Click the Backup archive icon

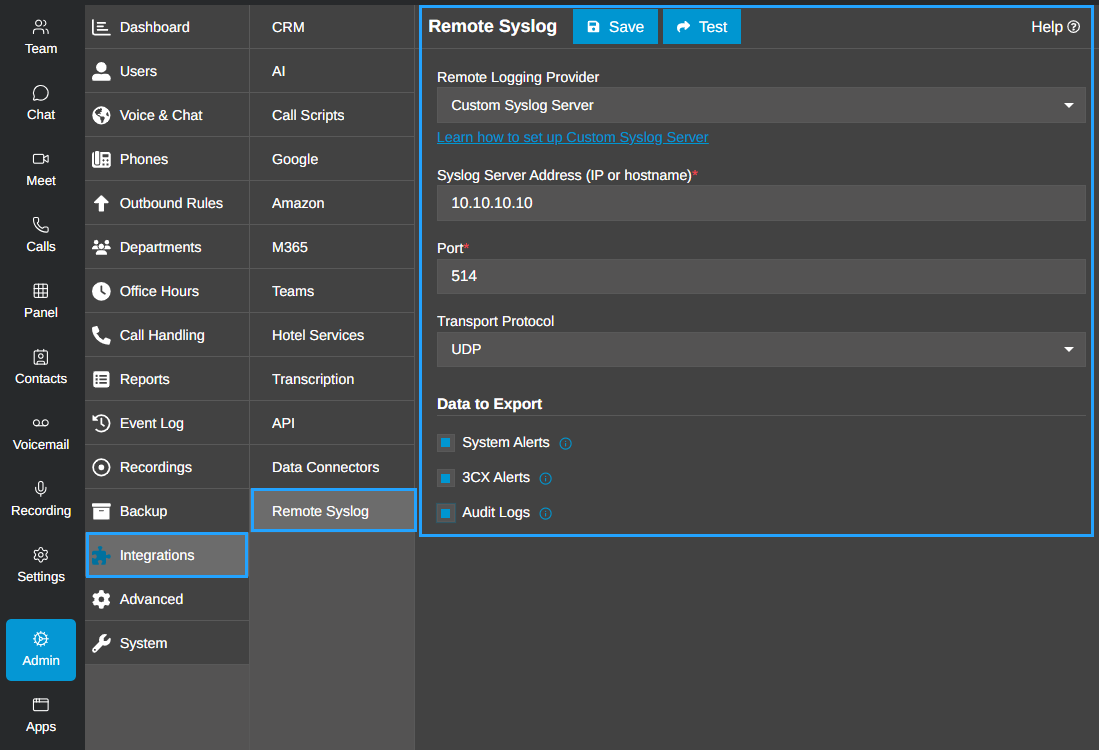click(x=102, y=511)
